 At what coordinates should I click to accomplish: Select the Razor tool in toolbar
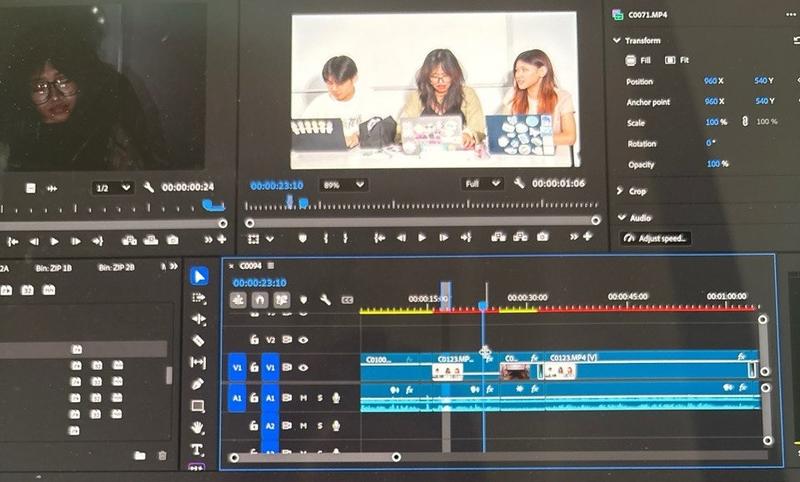click(198, 341)
